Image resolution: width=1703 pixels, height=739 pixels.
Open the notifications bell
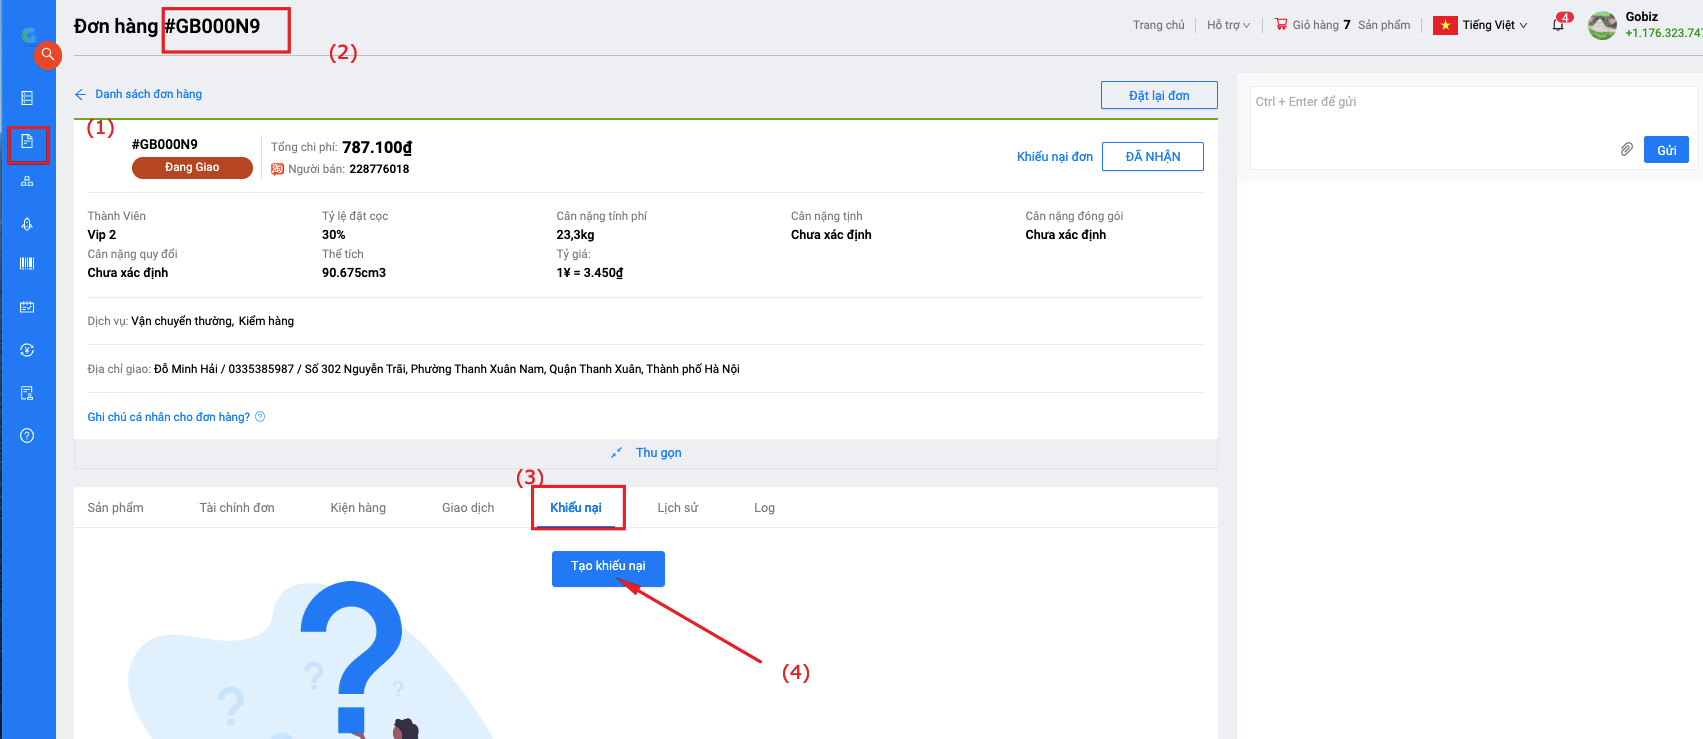1558,25
